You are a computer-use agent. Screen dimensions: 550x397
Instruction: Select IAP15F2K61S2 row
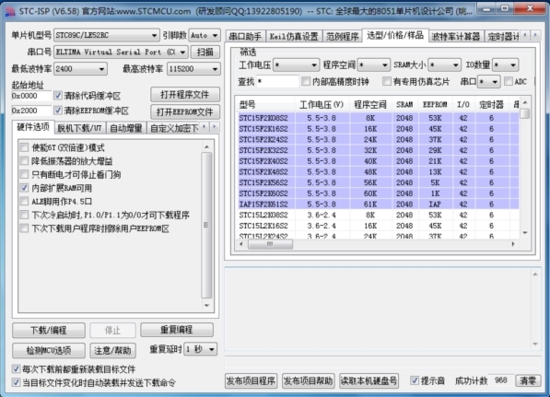click(377, 204)
